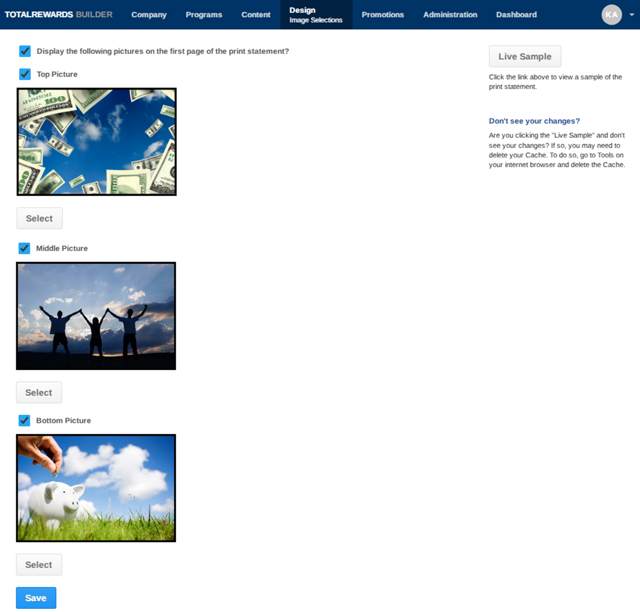
Task: Click the falling money top picture thumbnail
Action: (96, 142)
